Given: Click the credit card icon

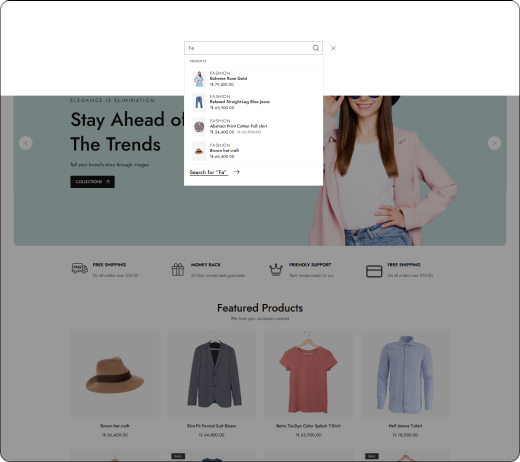Looking at the screenshot, I should click(x=374, y=271).
